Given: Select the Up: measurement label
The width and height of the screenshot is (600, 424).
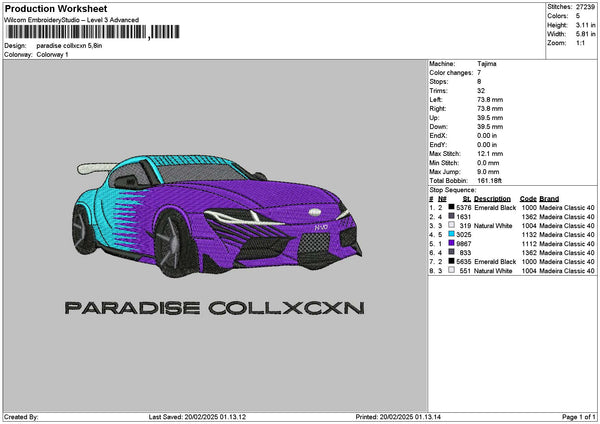Looking at the screenshot, I should pyautogui.click(x=434, y=117).
